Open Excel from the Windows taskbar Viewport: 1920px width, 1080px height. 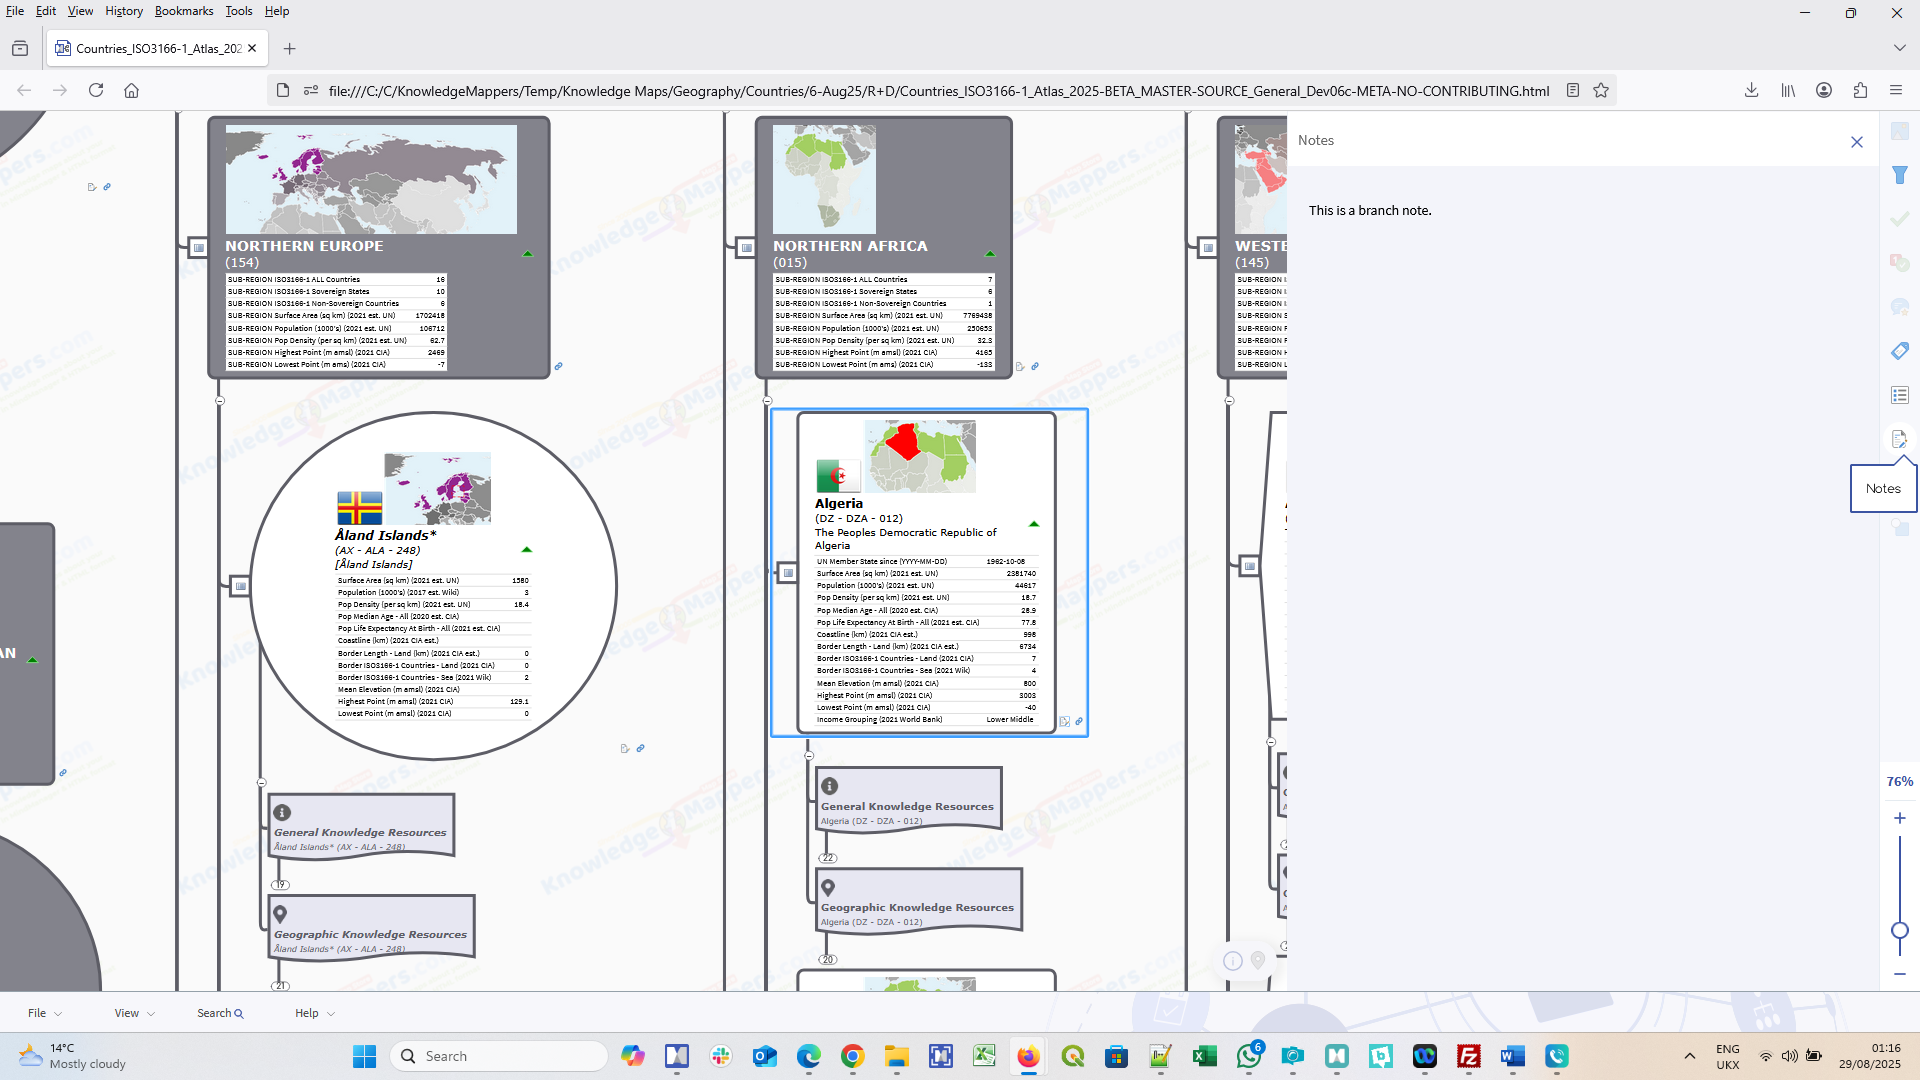click(x=1205, y=1056)
